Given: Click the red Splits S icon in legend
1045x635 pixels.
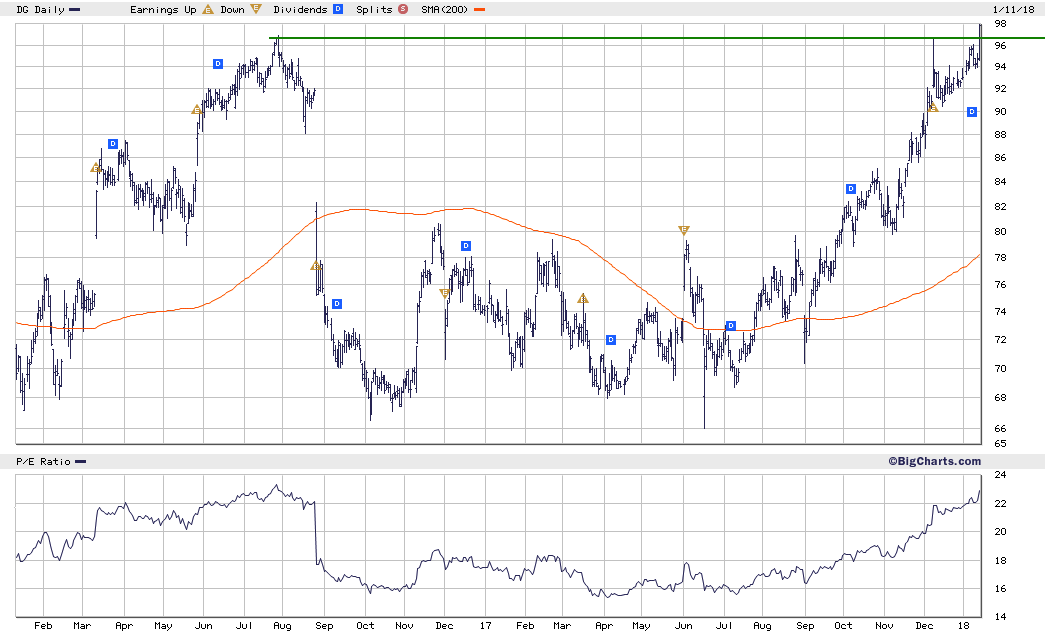Looking at the screenshot, I should pyautogui.click(x=403, y=9).
